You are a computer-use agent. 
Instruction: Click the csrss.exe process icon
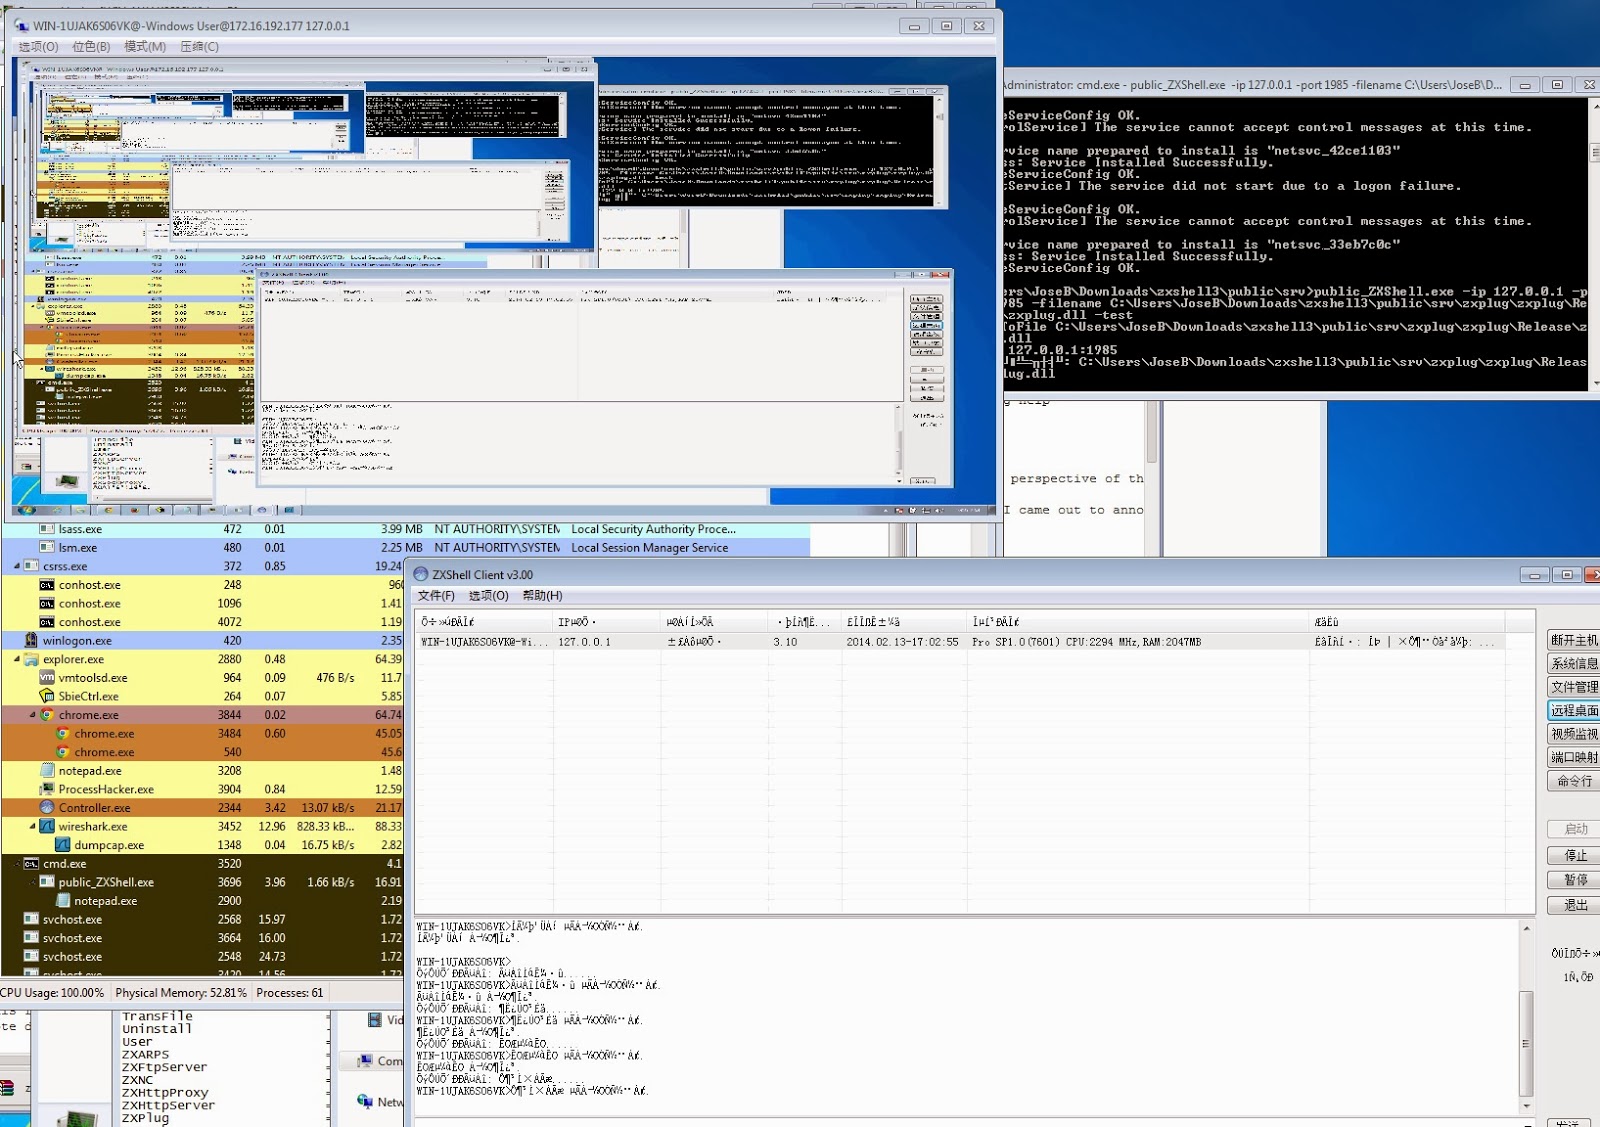(31, 566)
